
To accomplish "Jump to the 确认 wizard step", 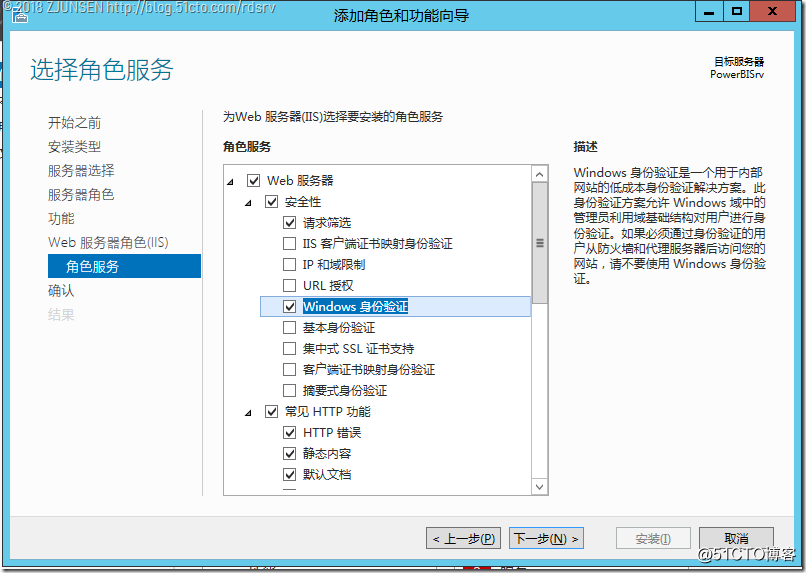I will click(x=61, y=290).
